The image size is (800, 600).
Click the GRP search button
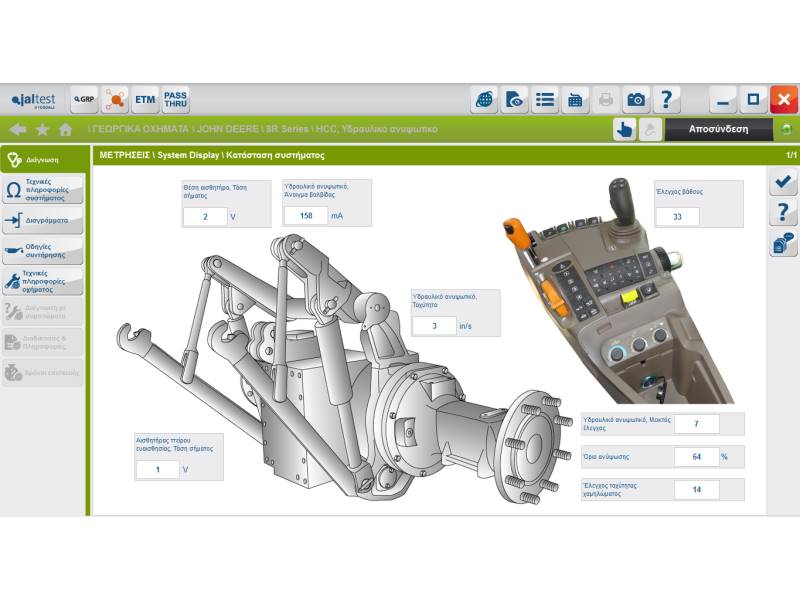[84, 100]
